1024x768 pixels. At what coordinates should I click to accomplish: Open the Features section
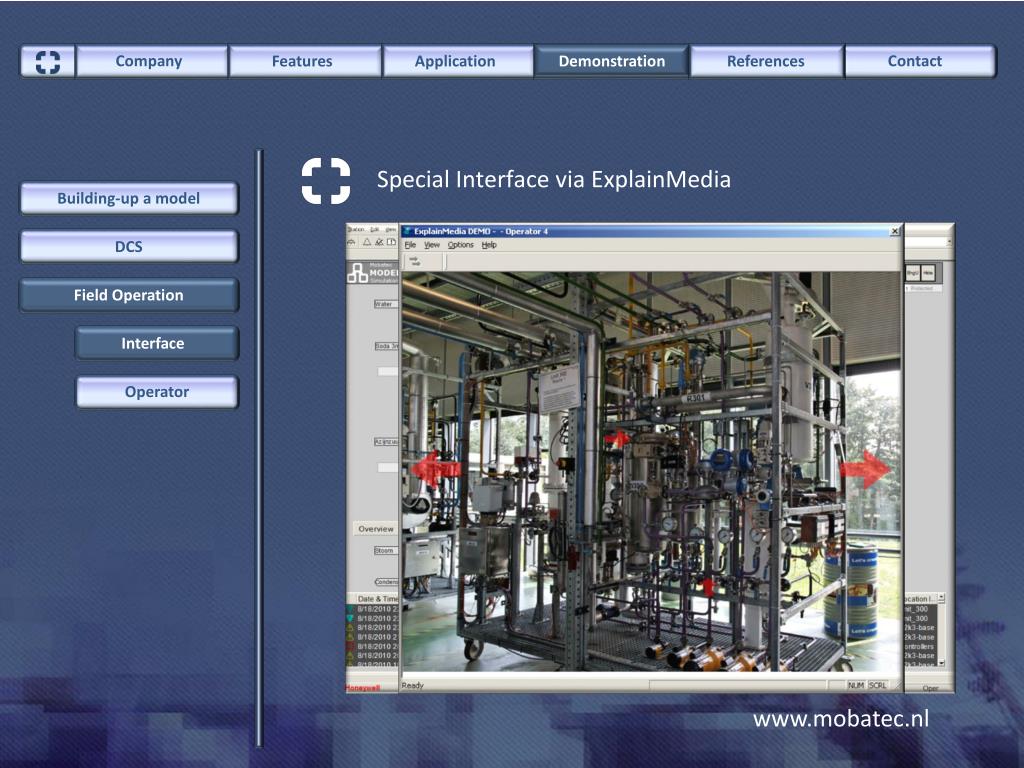pos(305,61)
